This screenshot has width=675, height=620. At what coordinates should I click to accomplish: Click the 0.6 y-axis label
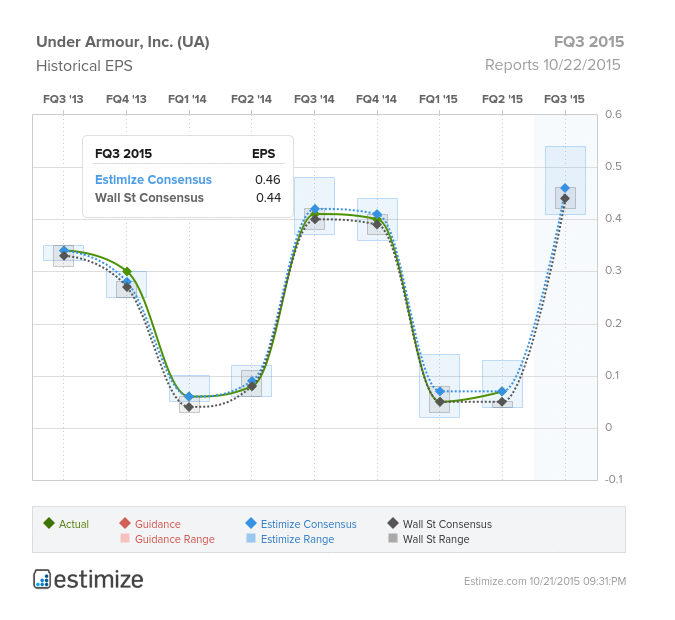[613, 115]
